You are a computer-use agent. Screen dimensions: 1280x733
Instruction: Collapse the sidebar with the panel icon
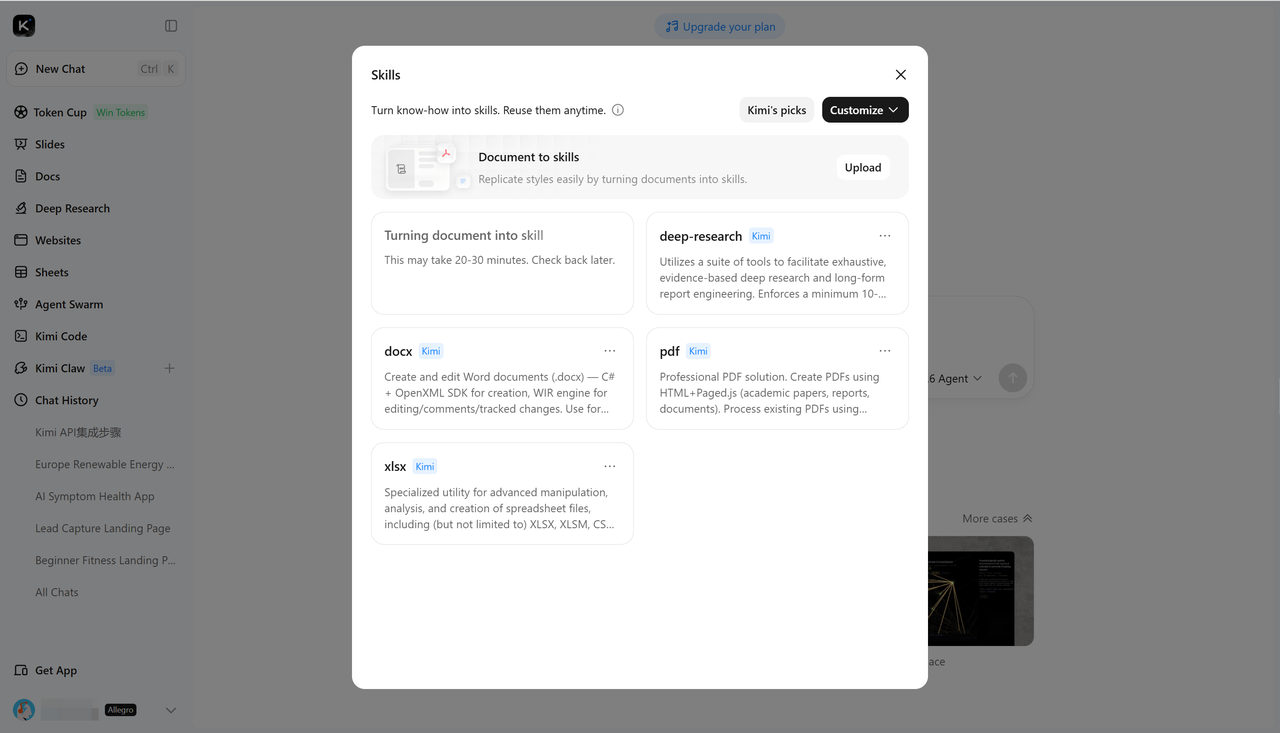tap(171, 26)
